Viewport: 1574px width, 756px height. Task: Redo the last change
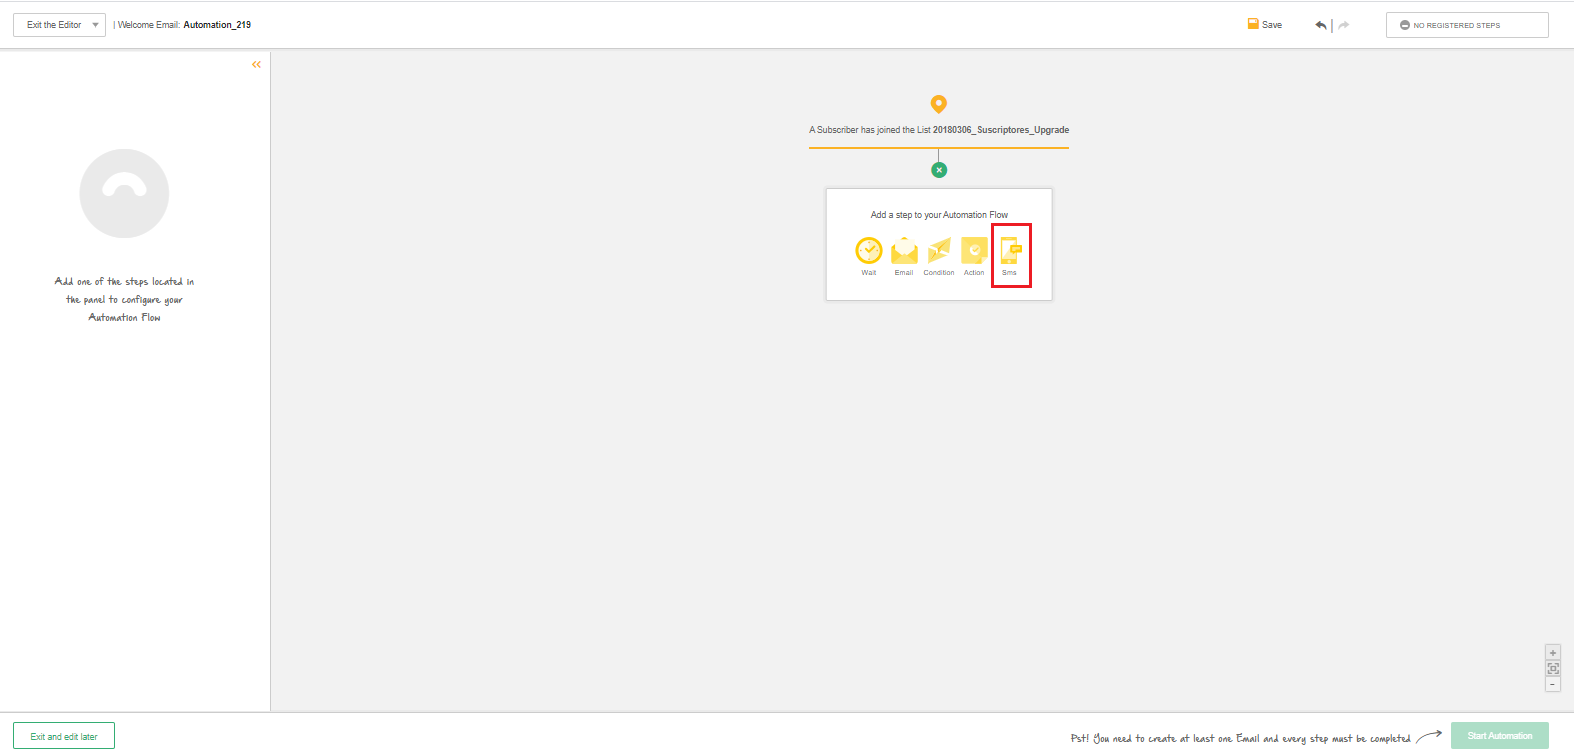(1344, 25)
